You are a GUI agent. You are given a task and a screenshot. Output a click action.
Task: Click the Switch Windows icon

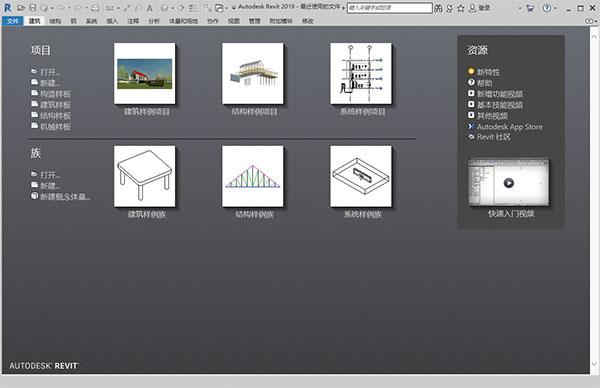tap(219, 8)
